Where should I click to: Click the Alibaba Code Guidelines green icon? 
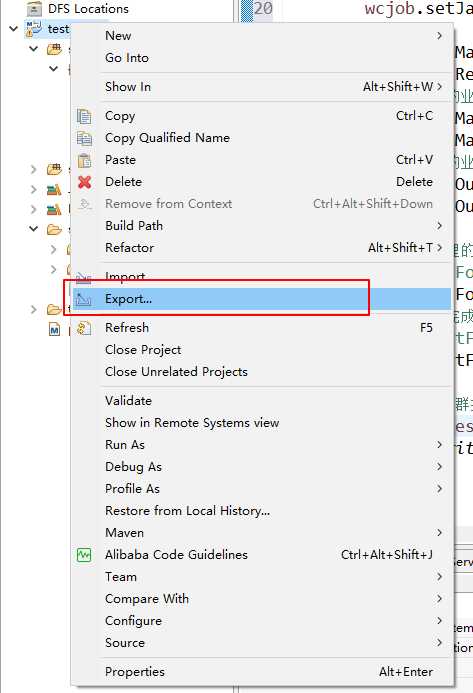(84, 555)
